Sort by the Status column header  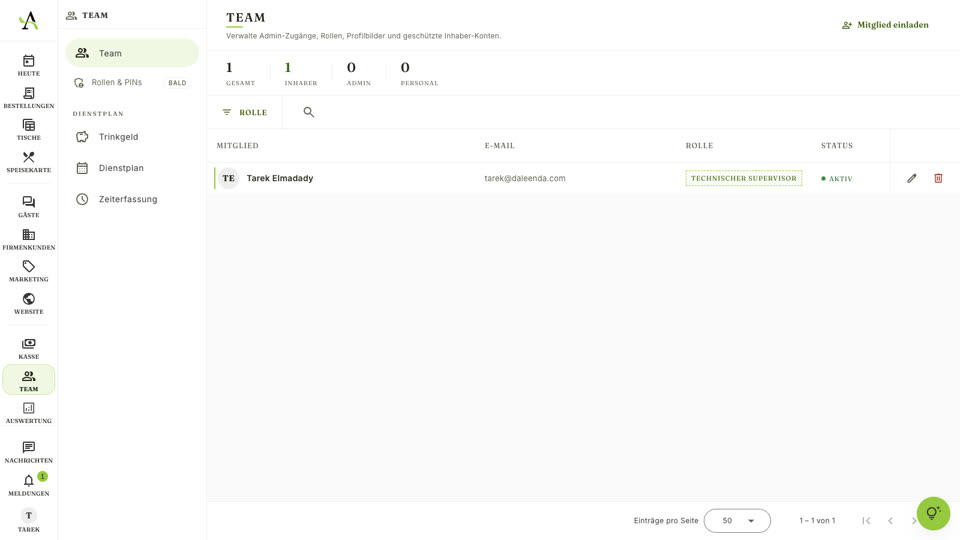pyautogui.click(x=837, y=146)
